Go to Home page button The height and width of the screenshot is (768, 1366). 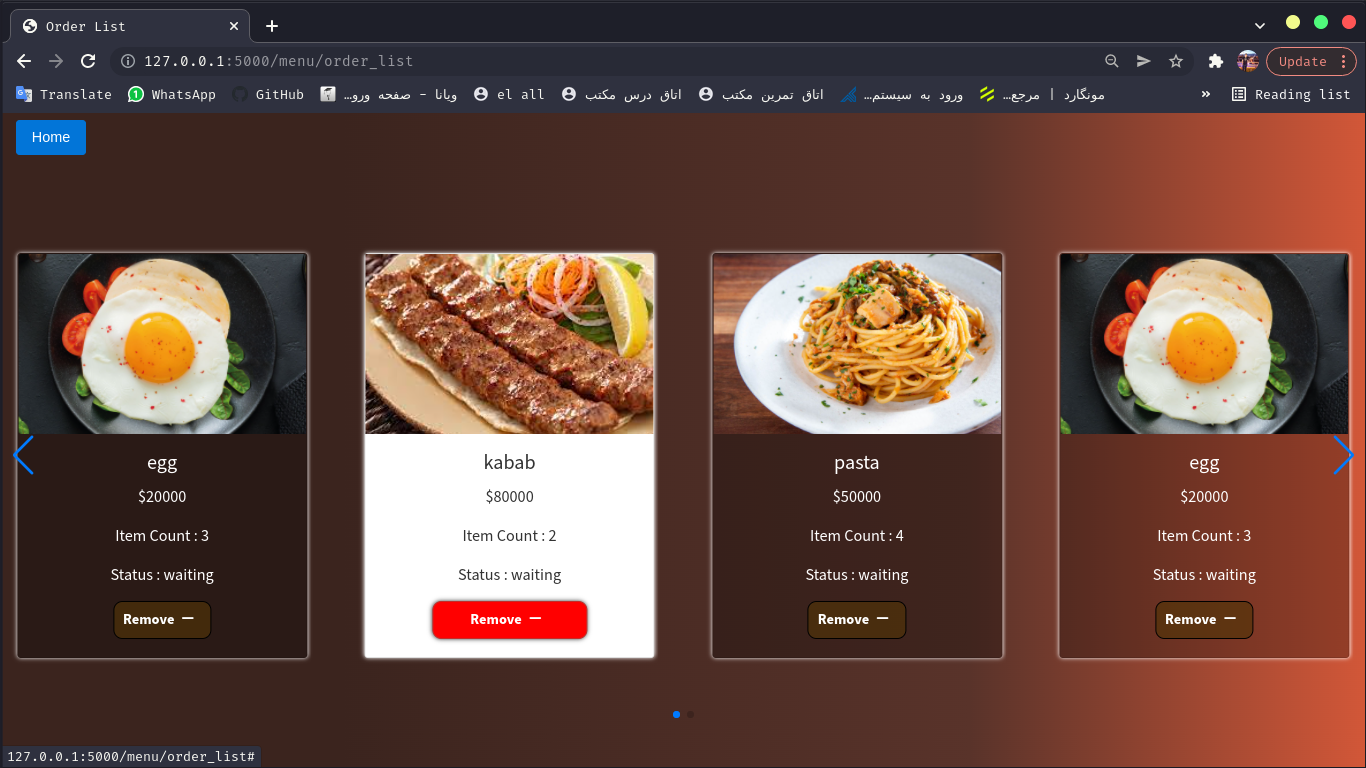point(51,137)
